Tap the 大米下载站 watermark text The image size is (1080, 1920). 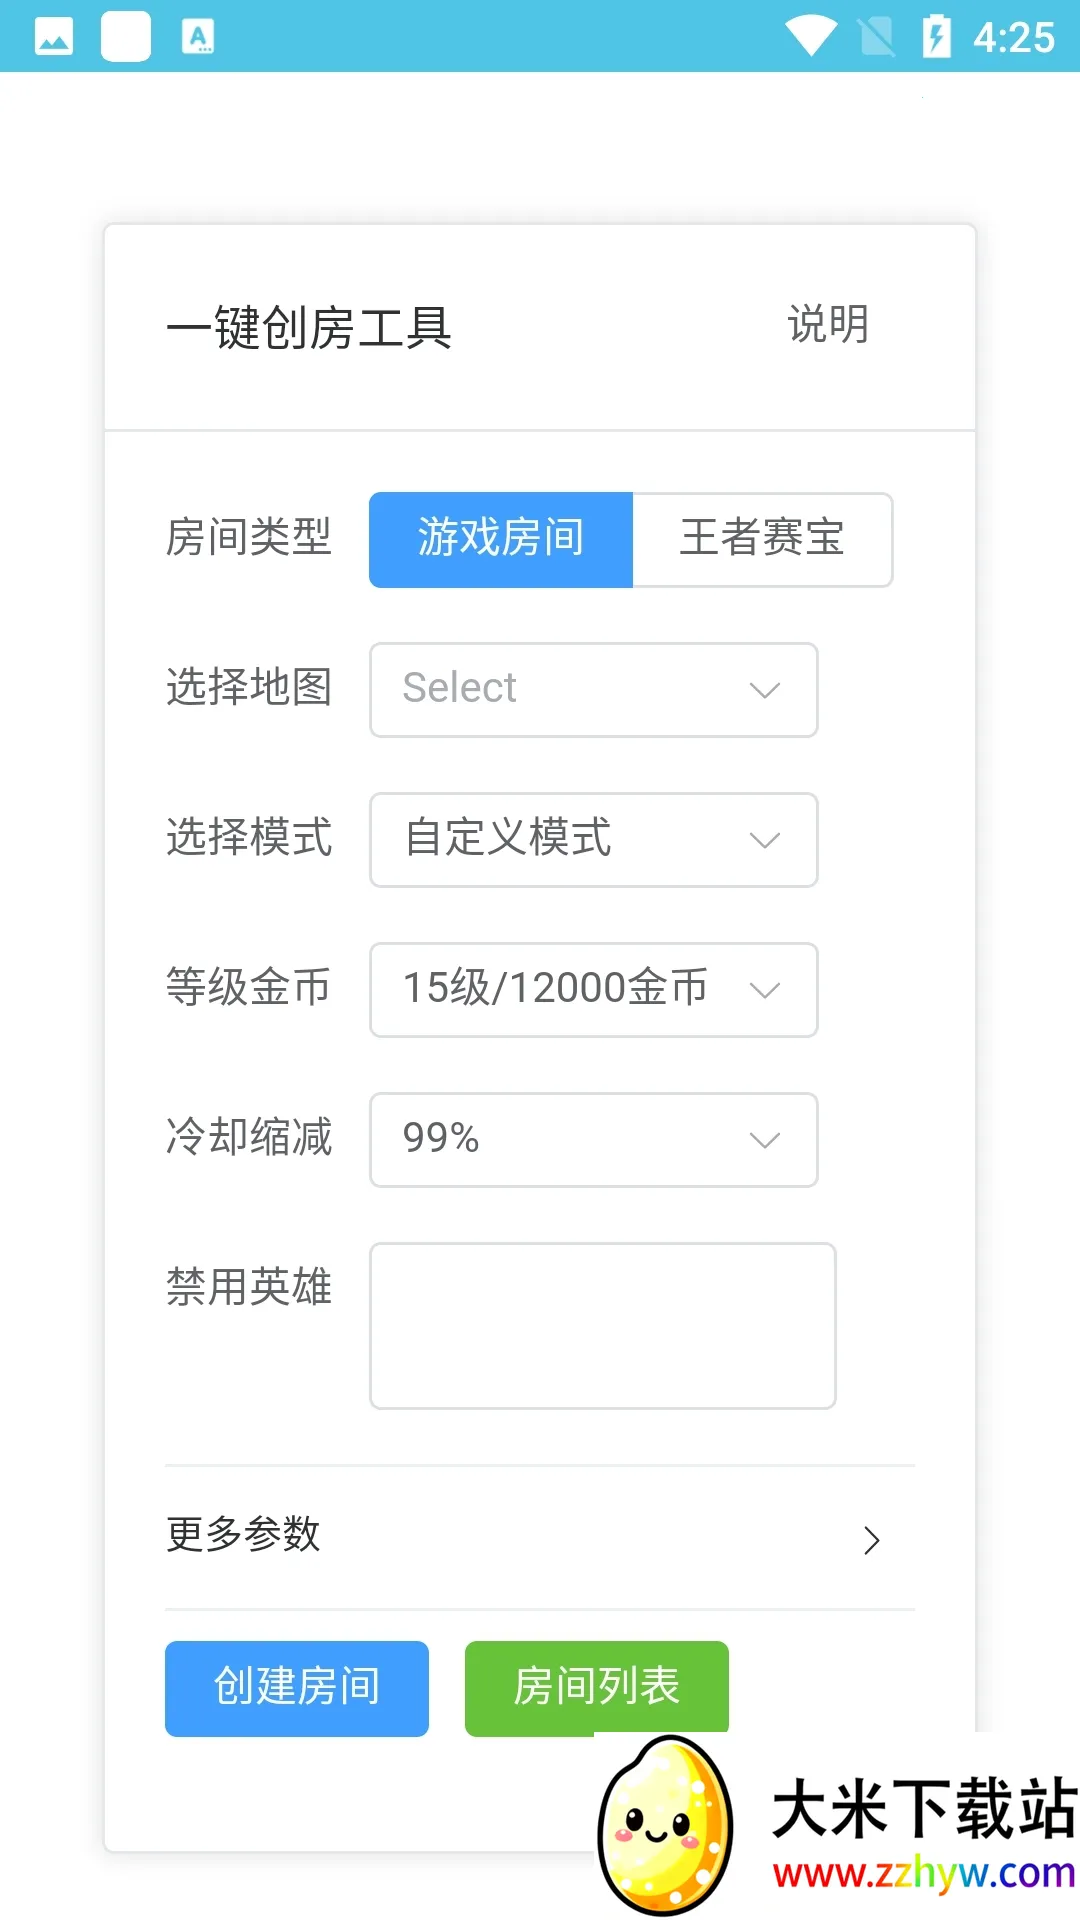coord(924,1808)
